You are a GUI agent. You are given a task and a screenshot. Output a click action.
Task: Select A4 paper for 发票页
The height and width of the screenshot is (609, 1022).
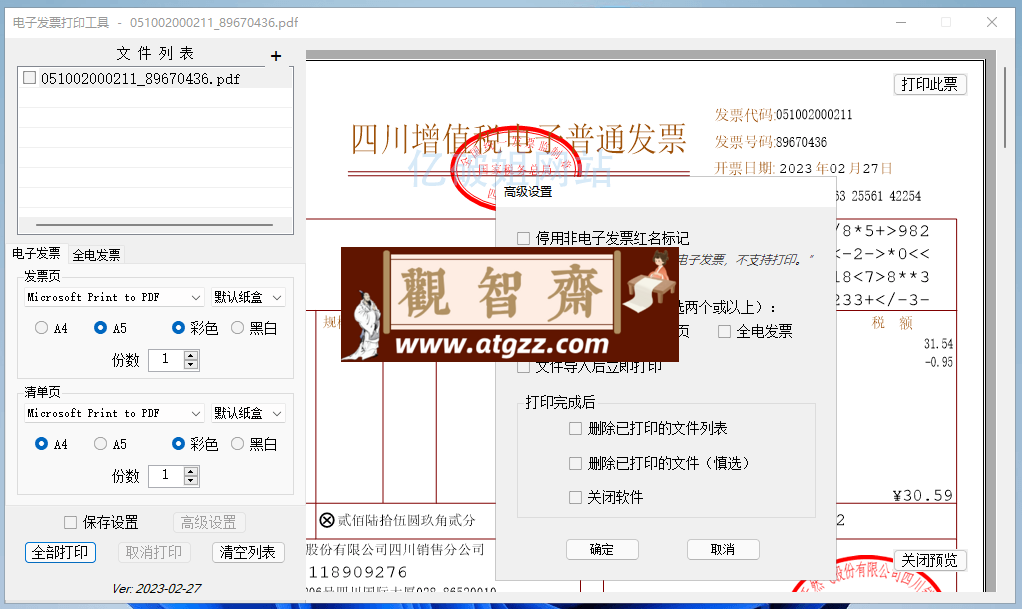[x=41, y=328]
